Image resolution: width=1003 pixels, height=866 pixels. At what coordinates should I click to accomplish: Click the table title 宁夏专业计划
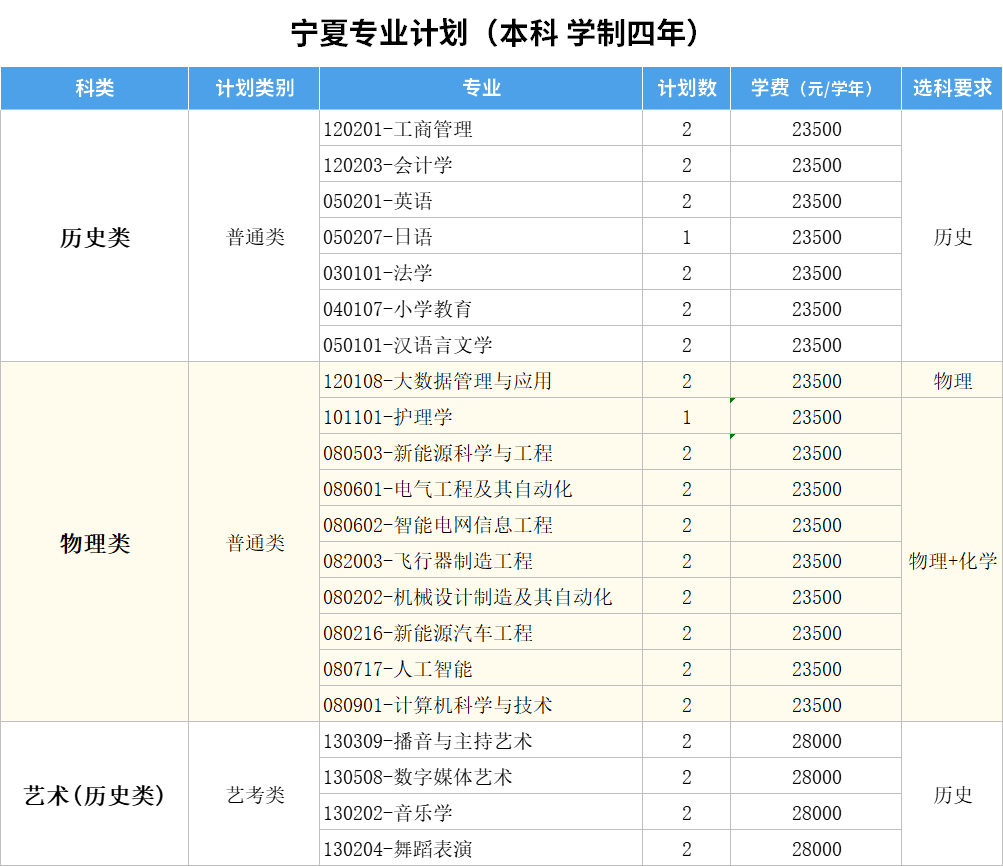coord(499,34)
